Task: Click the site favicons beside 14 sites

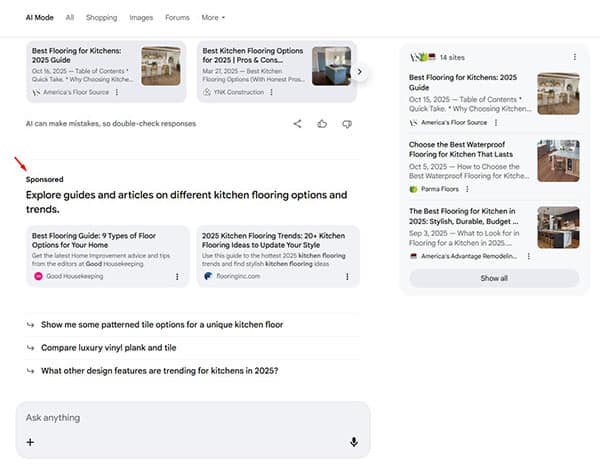Action: 422,57
